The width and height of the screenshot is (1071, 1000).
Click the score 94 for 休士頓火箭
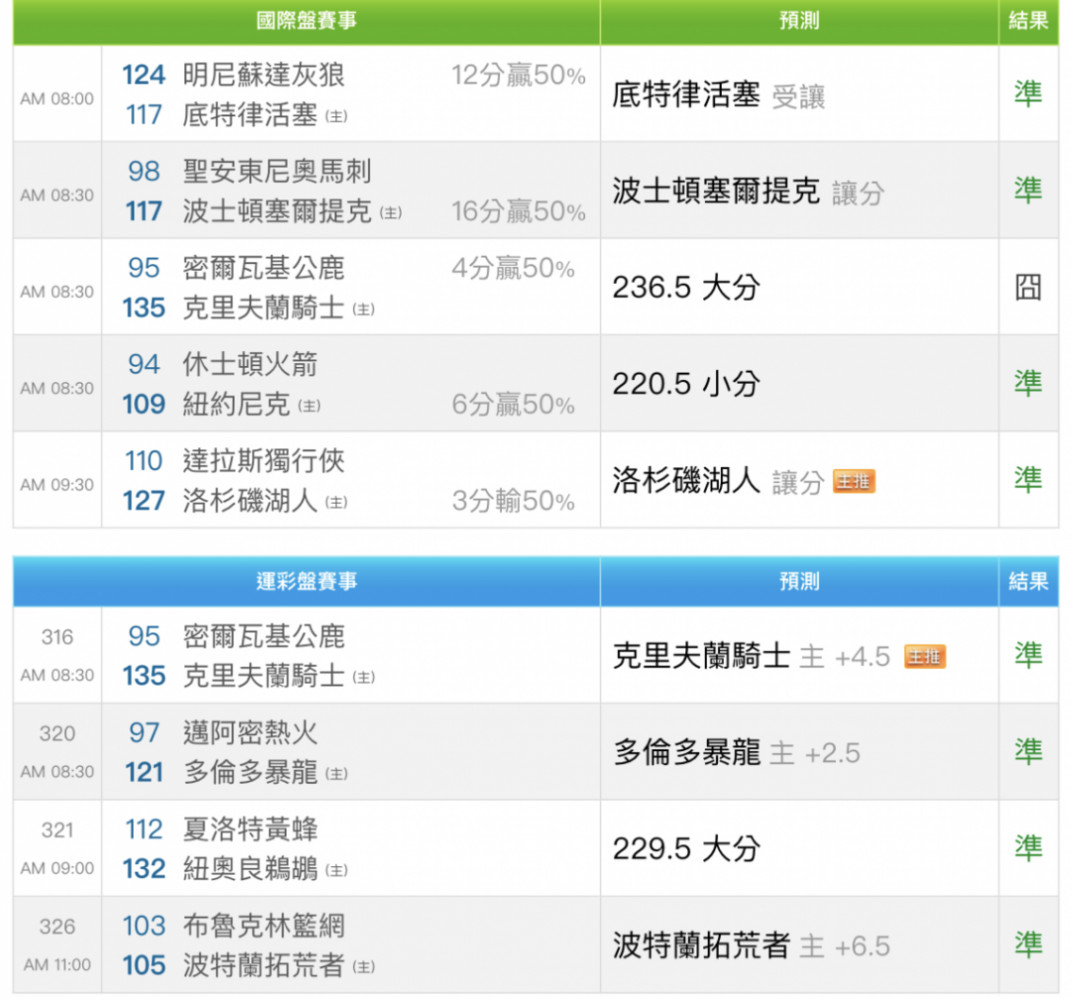click(143, 365)
